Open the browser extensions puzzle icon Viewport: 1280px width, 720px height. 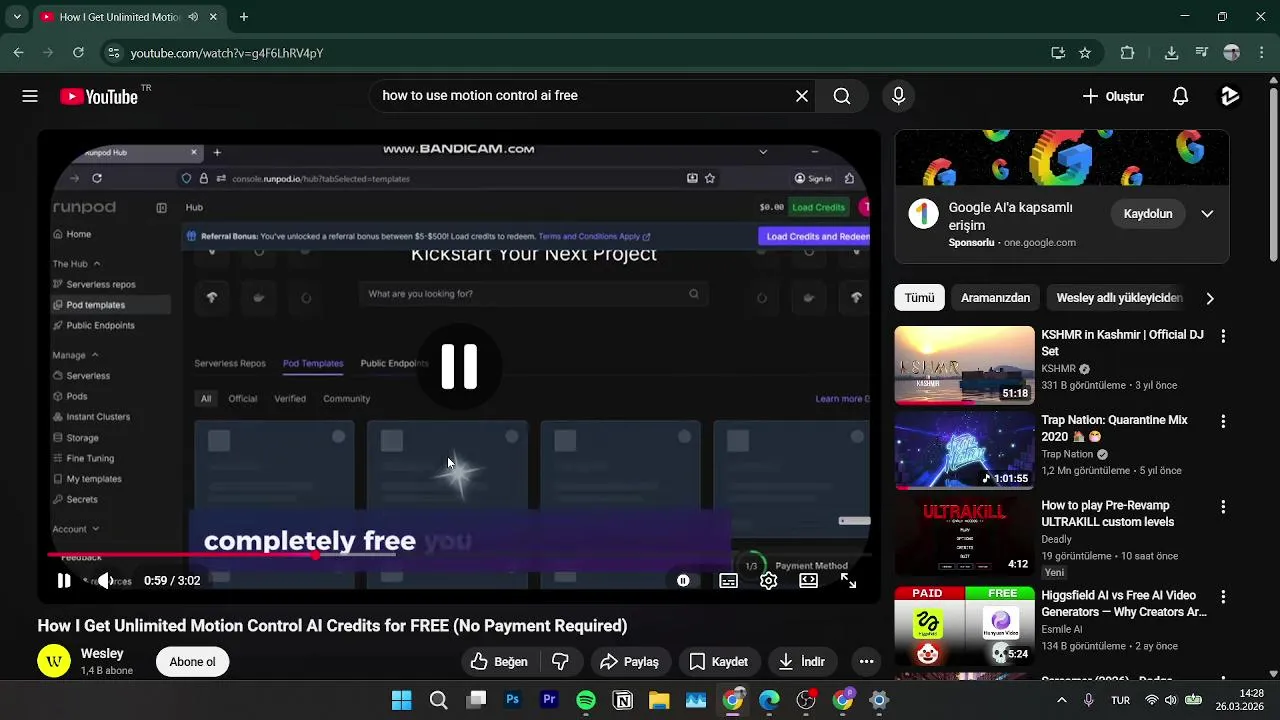pyautogui.click(x=1127, y=53)
